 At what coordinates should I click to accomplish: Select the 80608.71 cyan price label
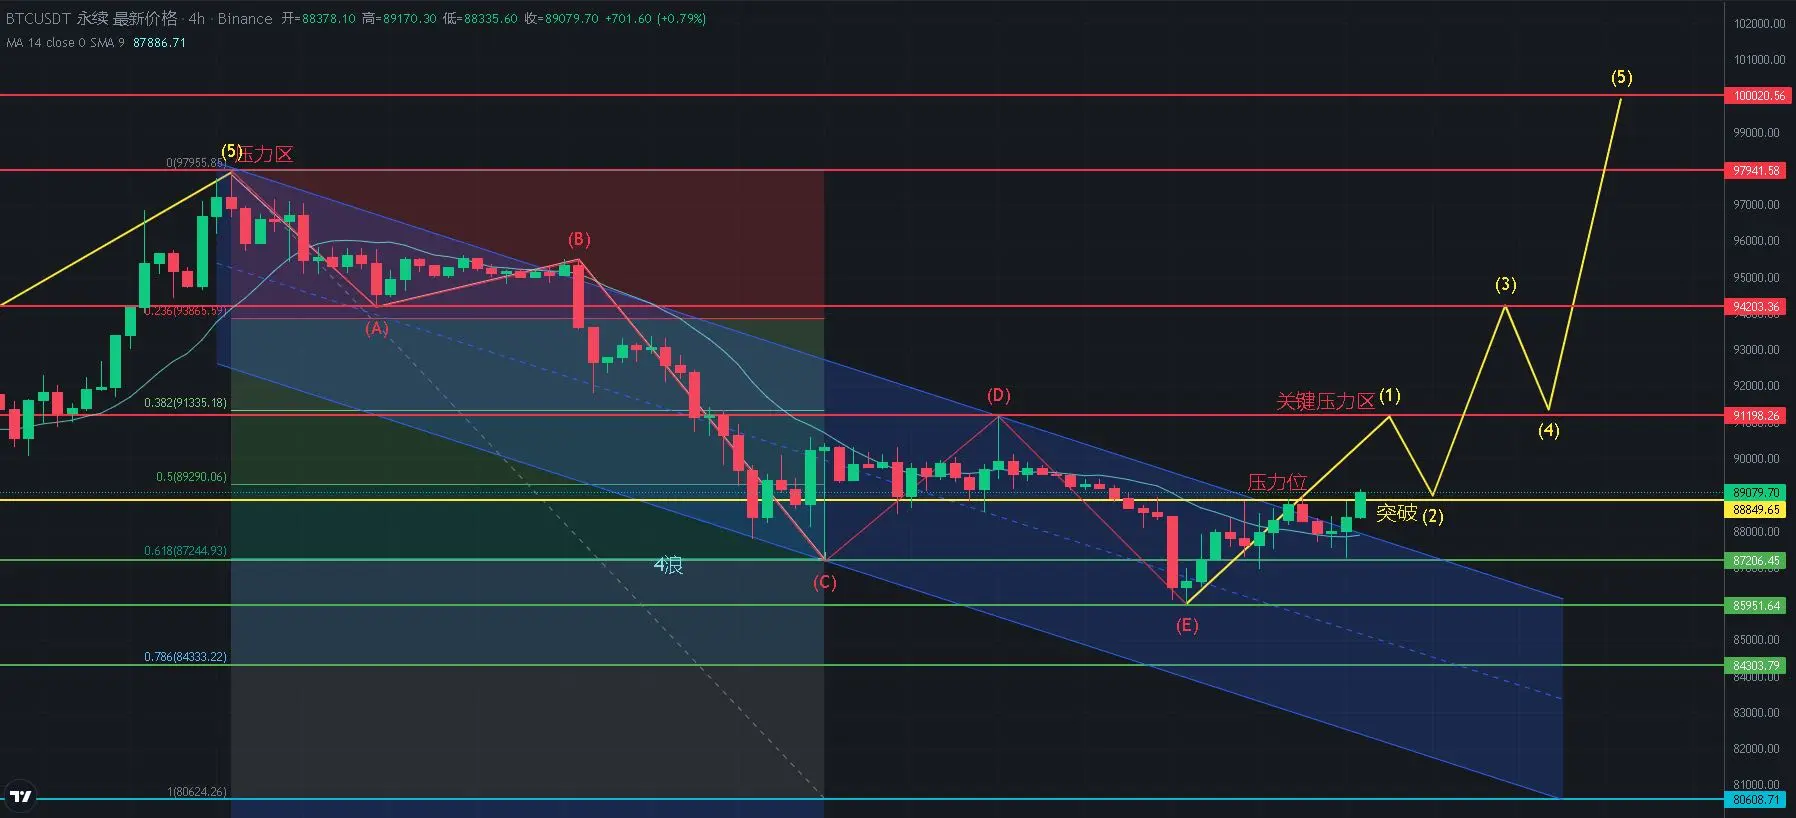[x=1756, y=799]
